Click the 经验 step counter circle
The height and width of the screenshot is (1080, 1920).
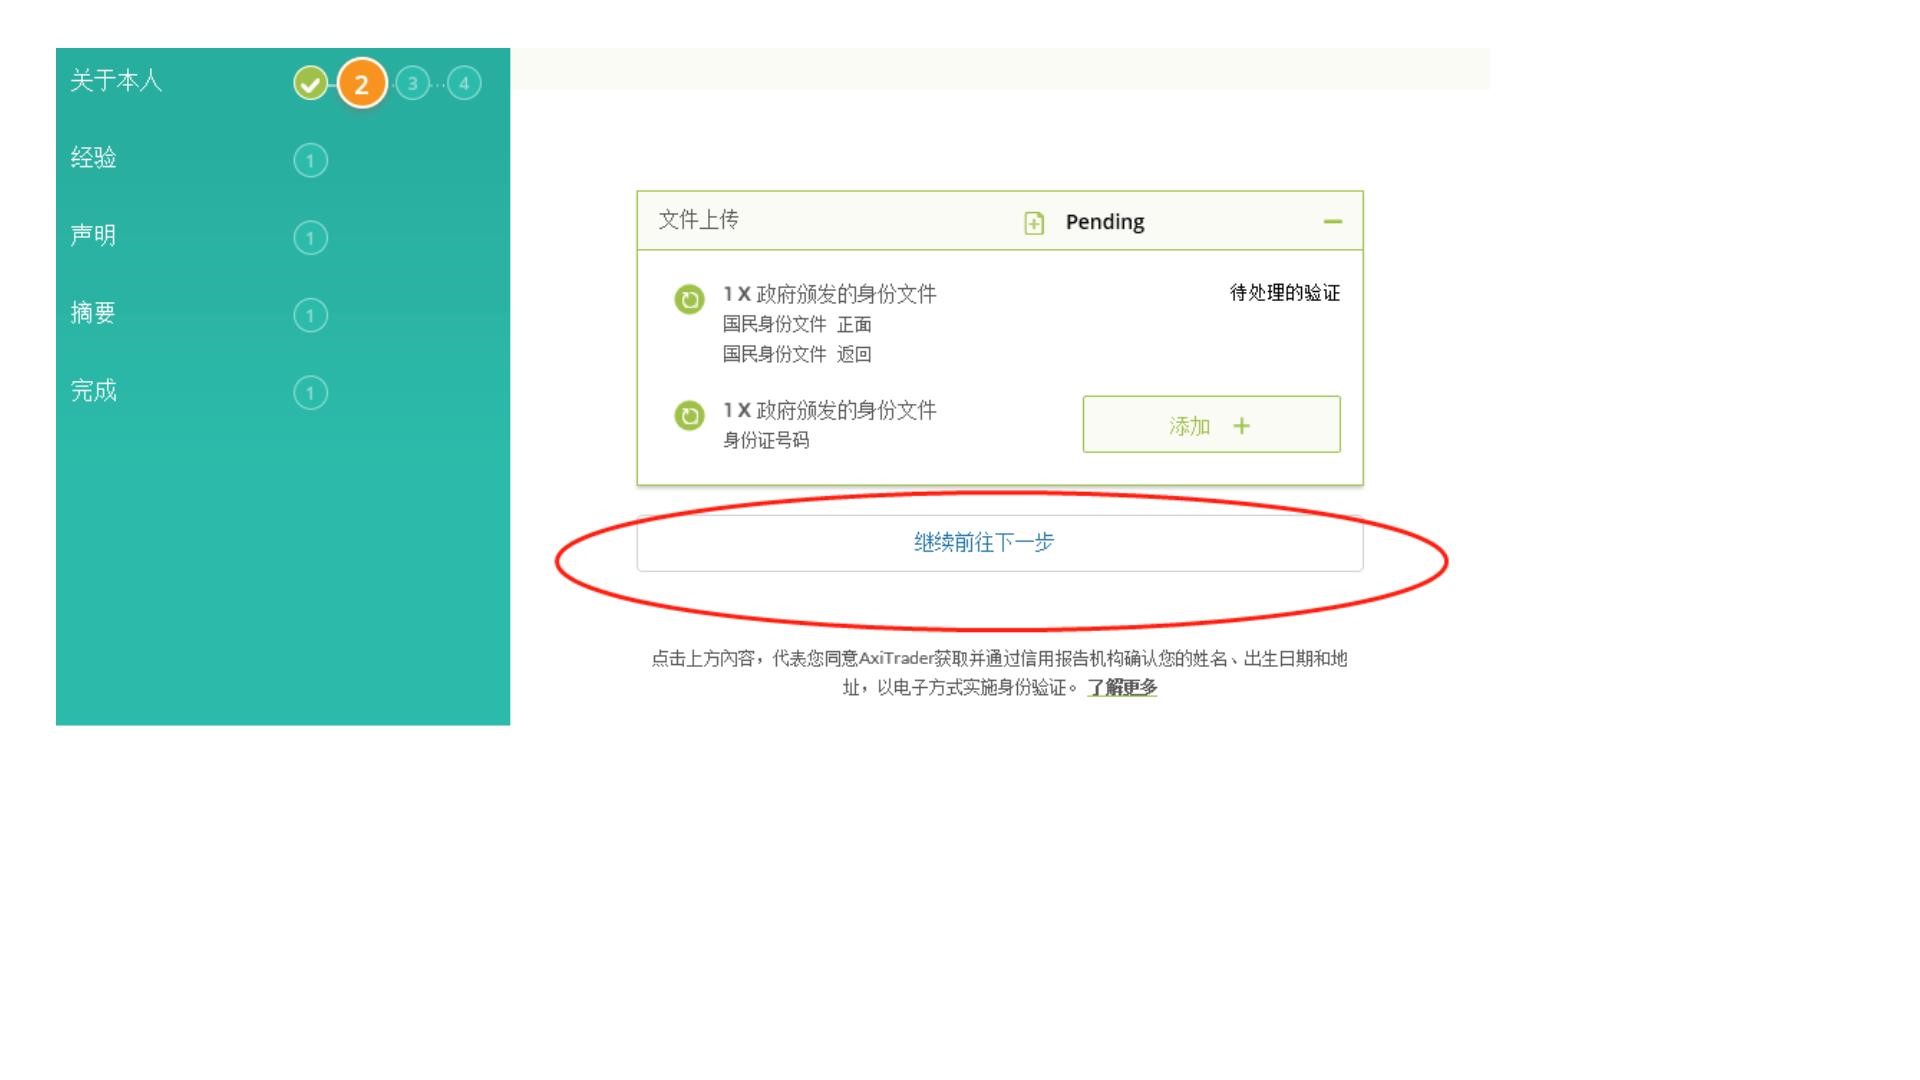[x=310, y=160]
